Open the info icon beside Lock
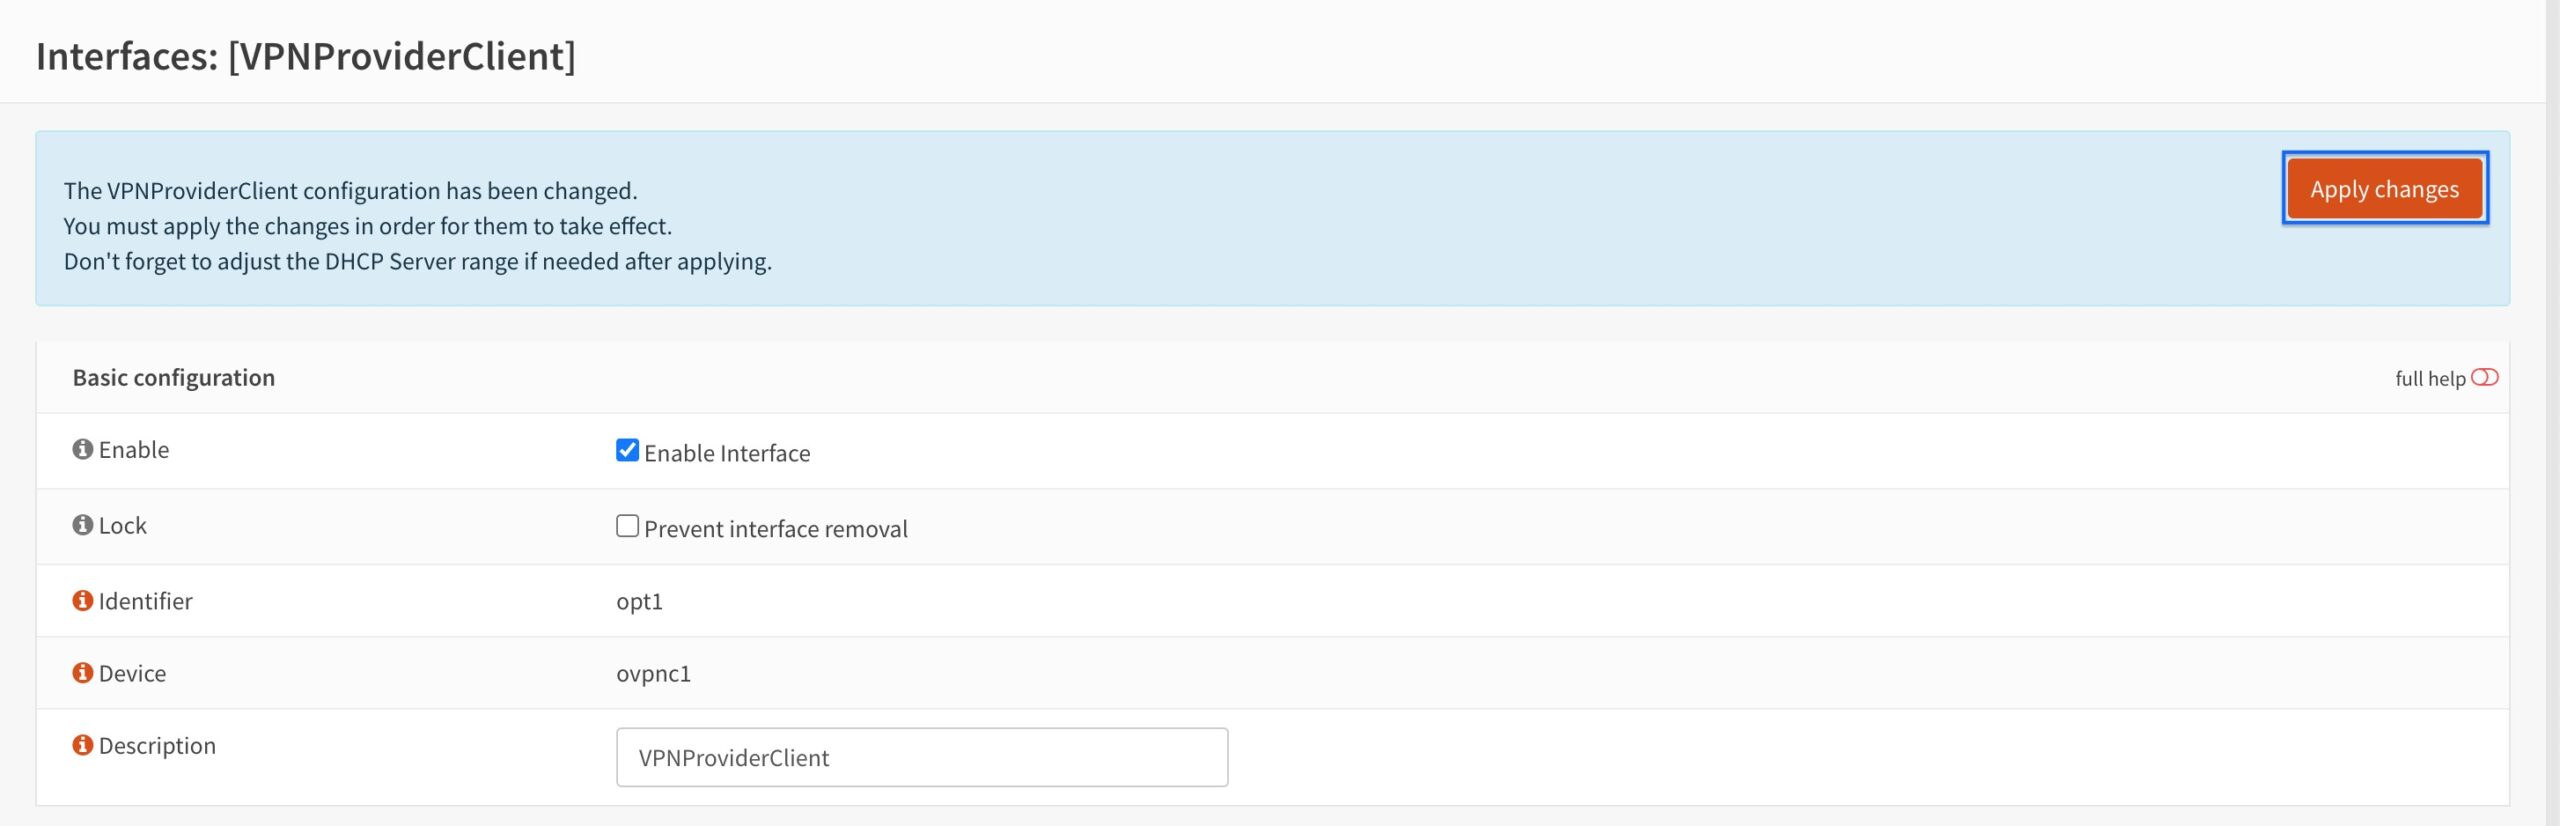2560x826 pixels. click(x=82, y=525)
